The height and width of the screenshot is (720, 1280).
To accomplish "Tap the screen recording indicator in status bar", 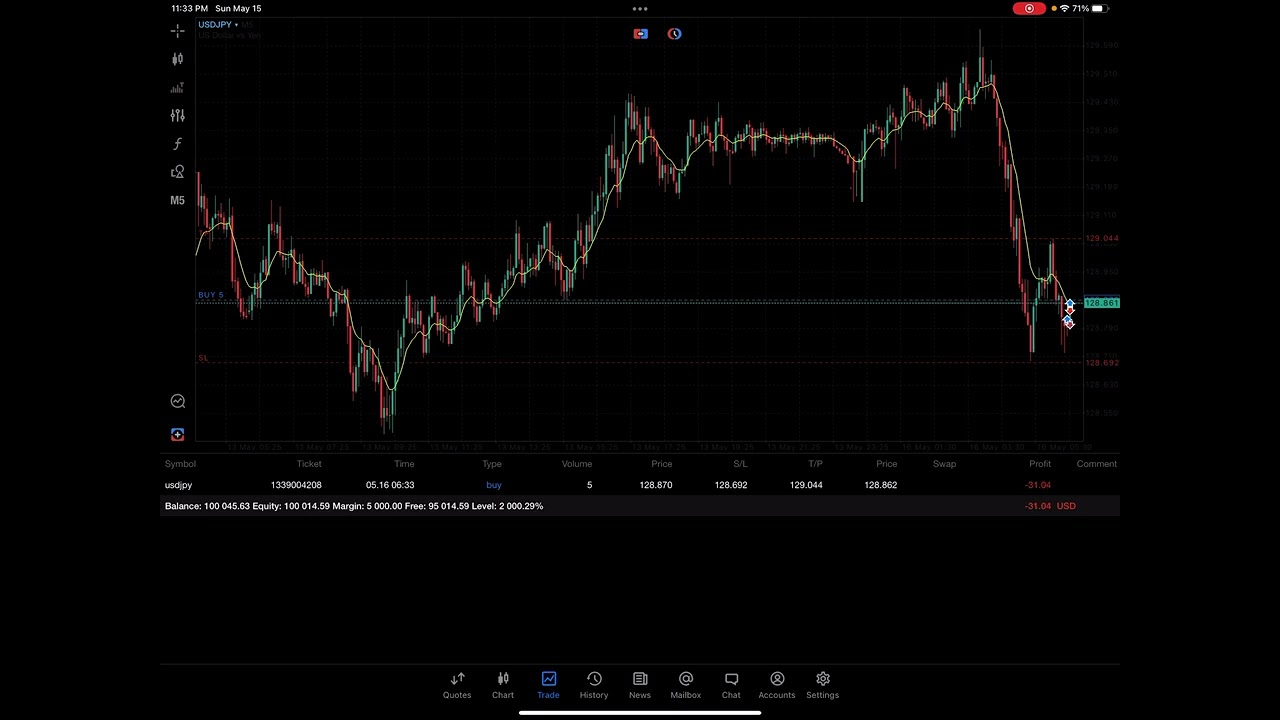I will click(1029, 8).
